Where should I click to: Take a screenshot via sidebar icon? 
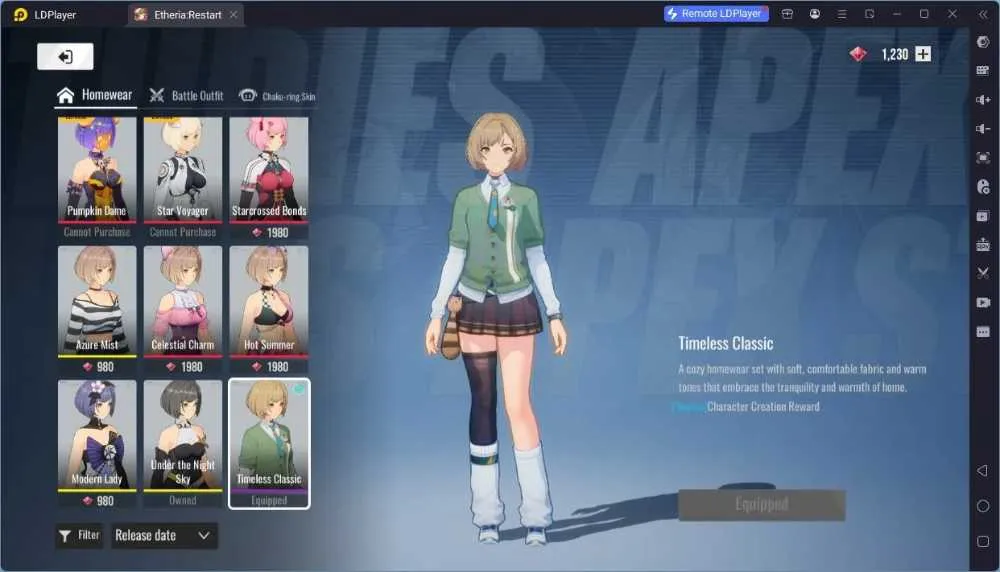[983, 158]
